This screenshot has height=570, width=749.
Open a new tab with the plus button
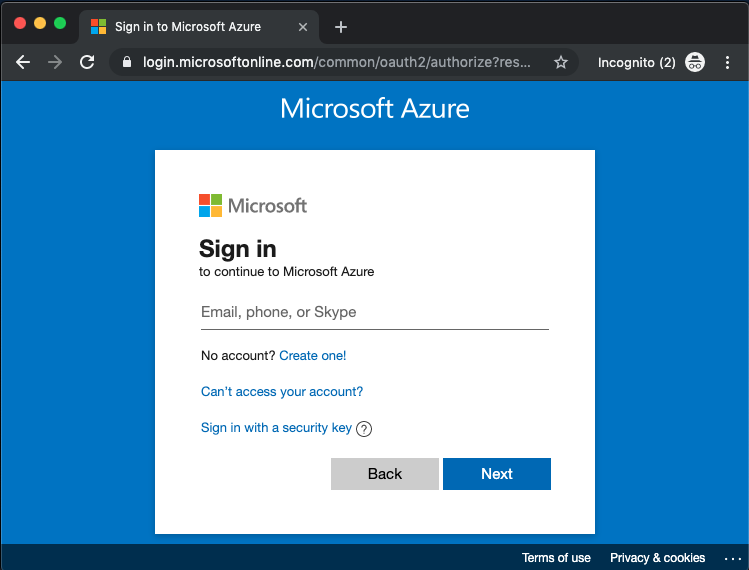[341, 27]
